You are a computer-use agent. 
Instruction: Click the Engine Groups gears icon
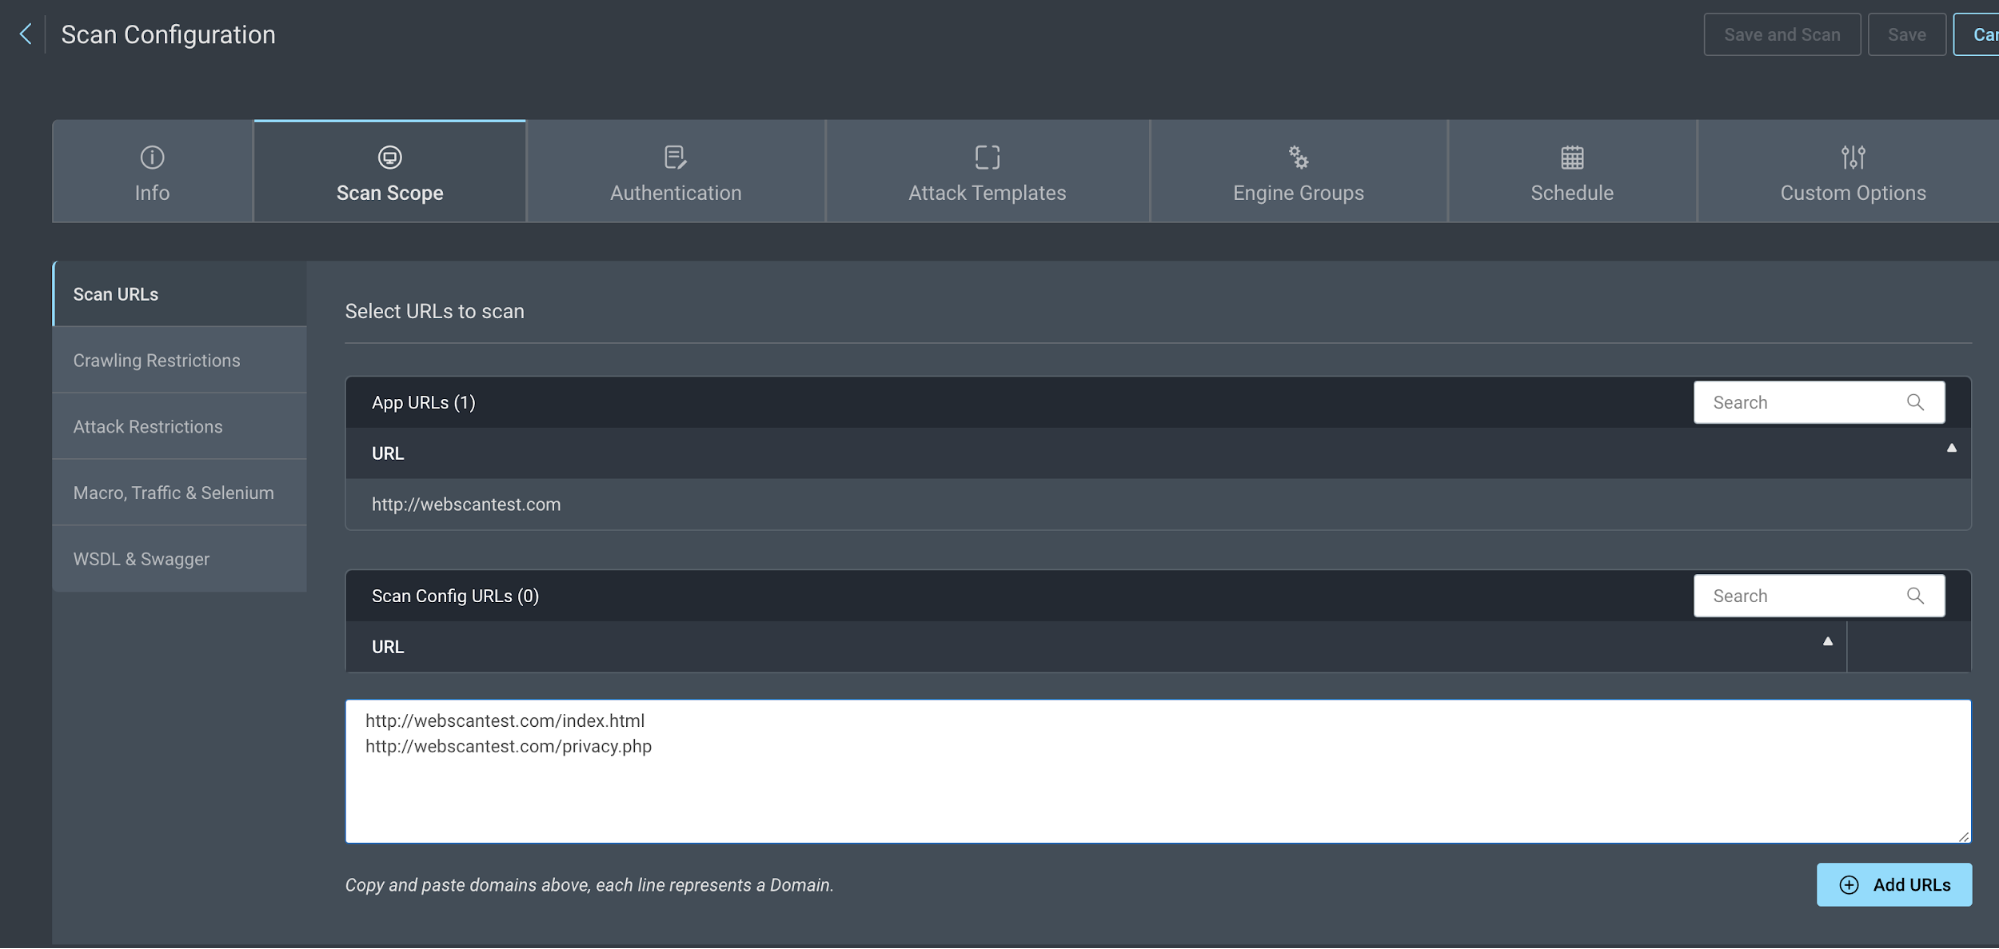coord(1298,157)
